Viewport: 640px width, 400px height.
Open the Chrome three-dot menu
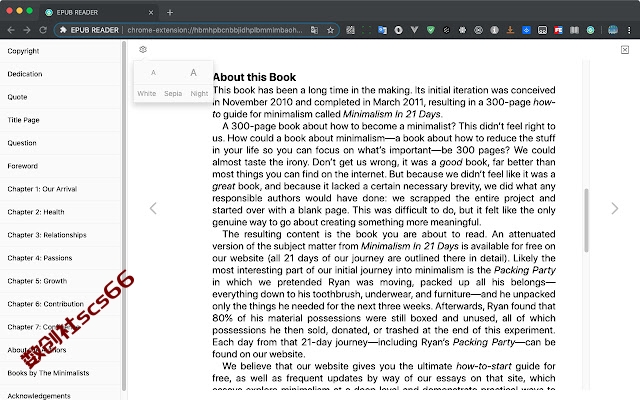coord(629,30)
